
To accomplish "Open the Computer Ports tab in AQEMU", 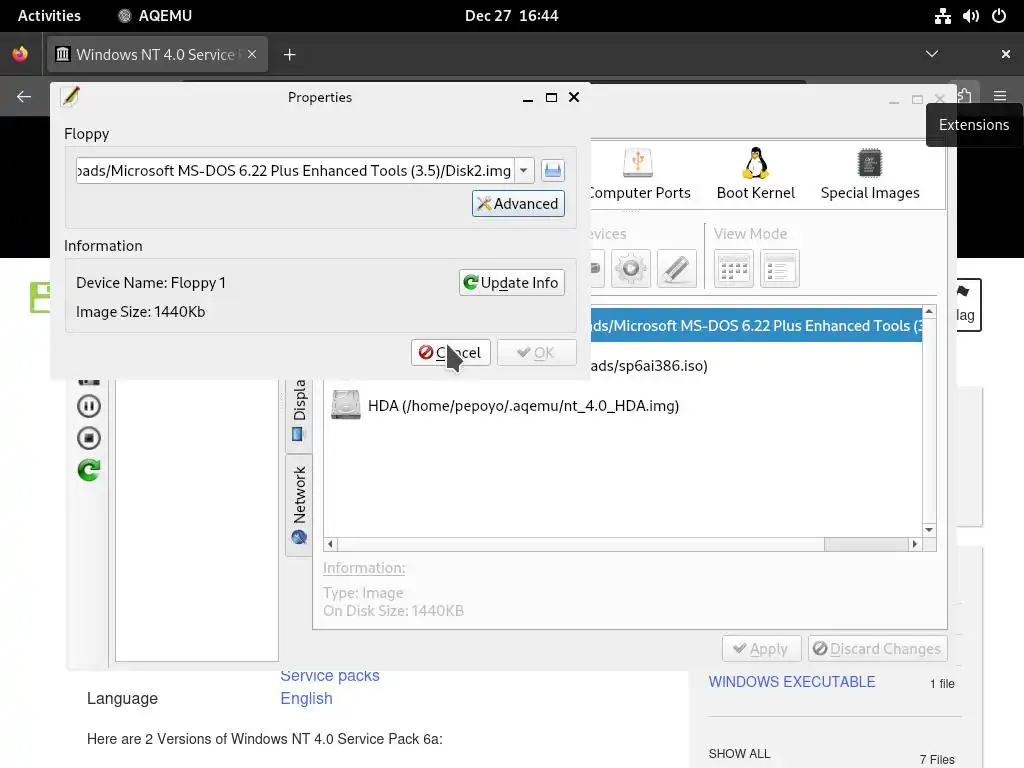I will (x=639, y=175).
